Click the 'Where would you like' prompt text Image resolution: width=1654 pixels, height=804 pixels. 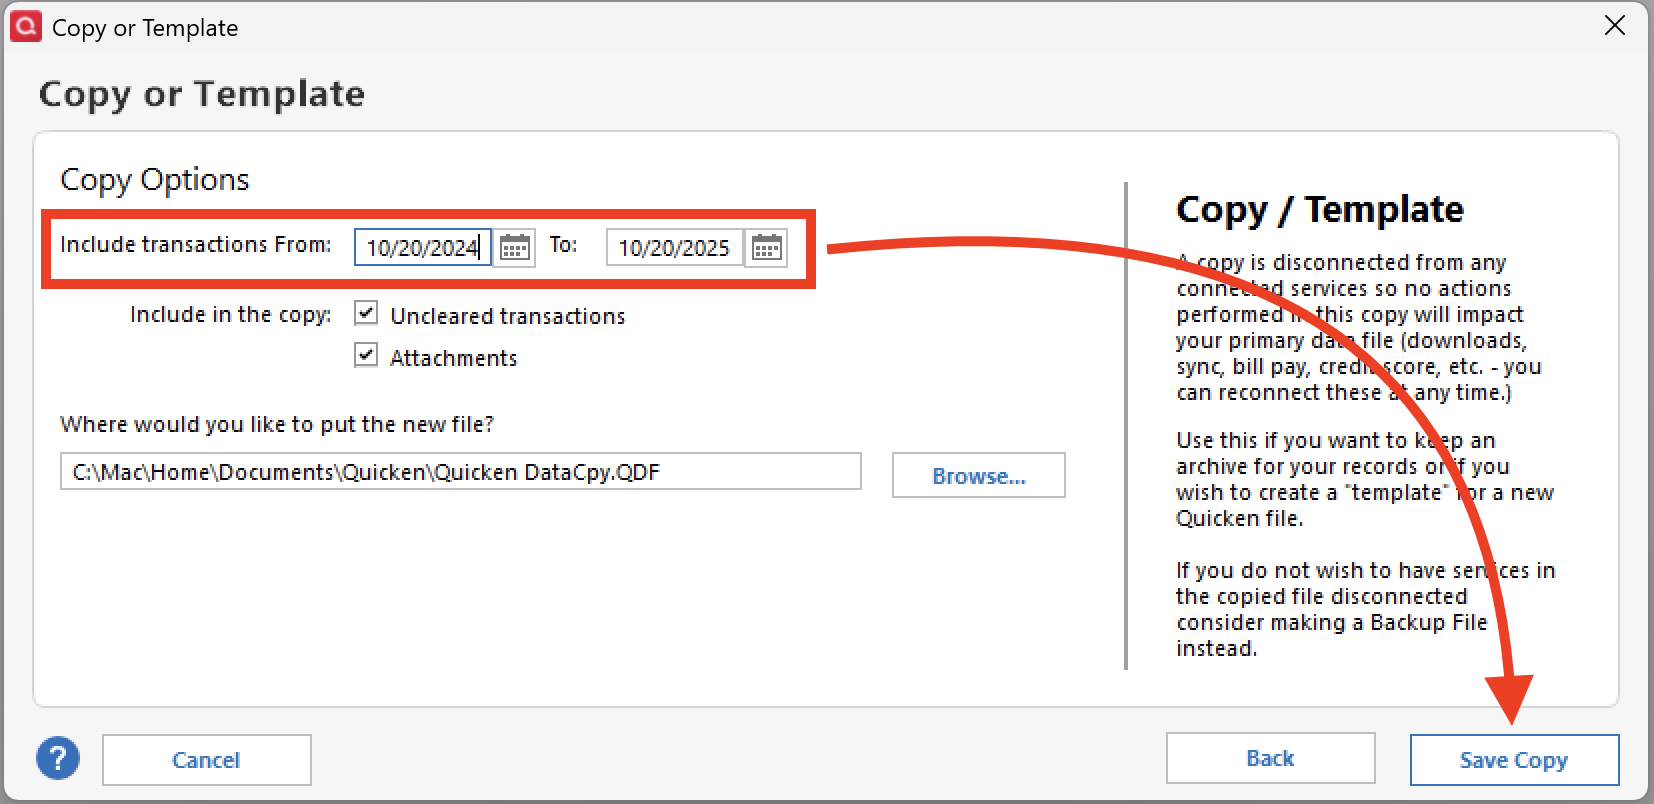[277, 425]
